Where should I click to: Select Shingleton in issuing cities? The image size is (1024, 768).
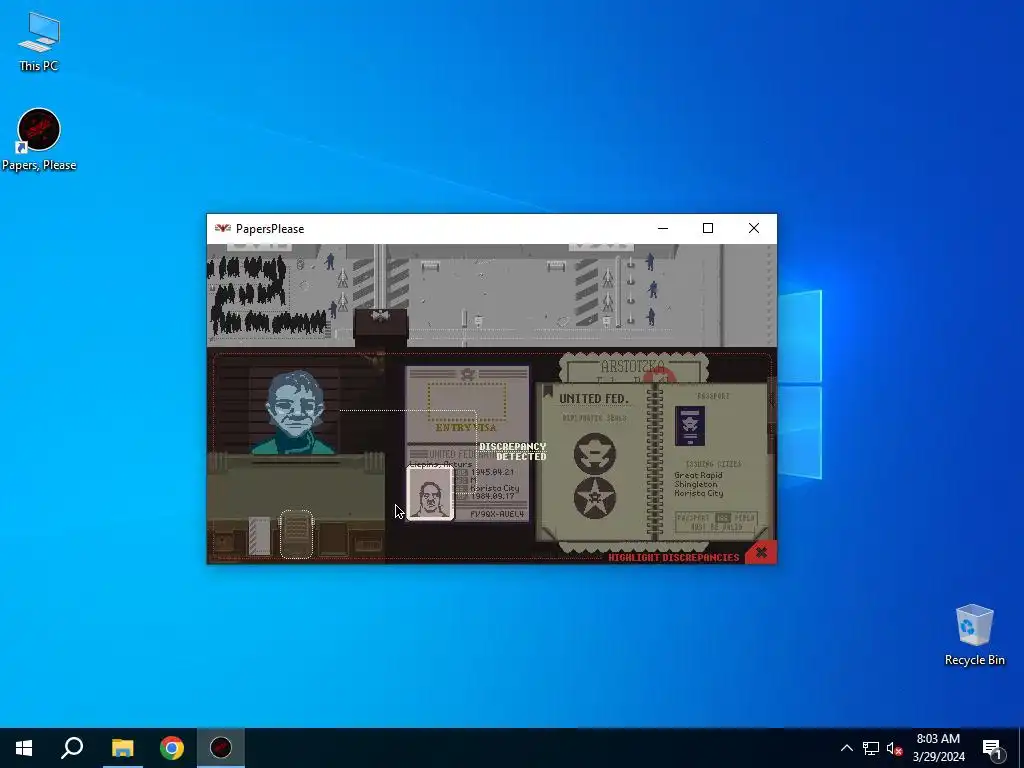[696, 485]
